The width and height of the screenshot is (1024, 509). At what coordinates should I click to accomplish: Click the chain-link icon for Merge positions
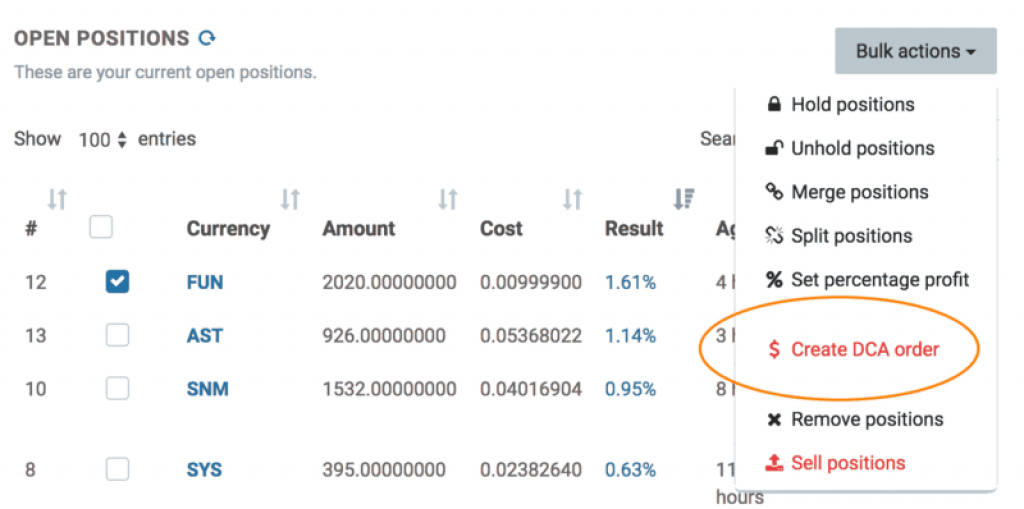[x=774, y=192]
